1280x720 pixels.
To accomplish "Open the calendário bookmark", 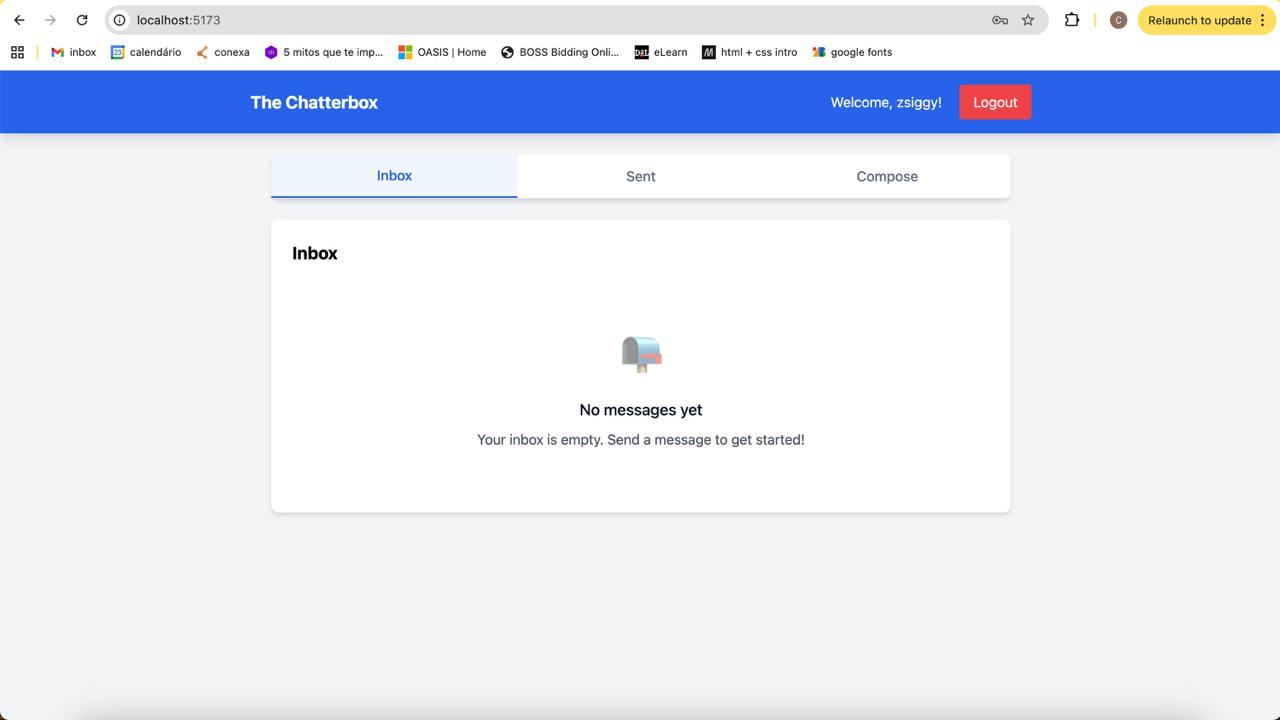I will tap(146, 52).
